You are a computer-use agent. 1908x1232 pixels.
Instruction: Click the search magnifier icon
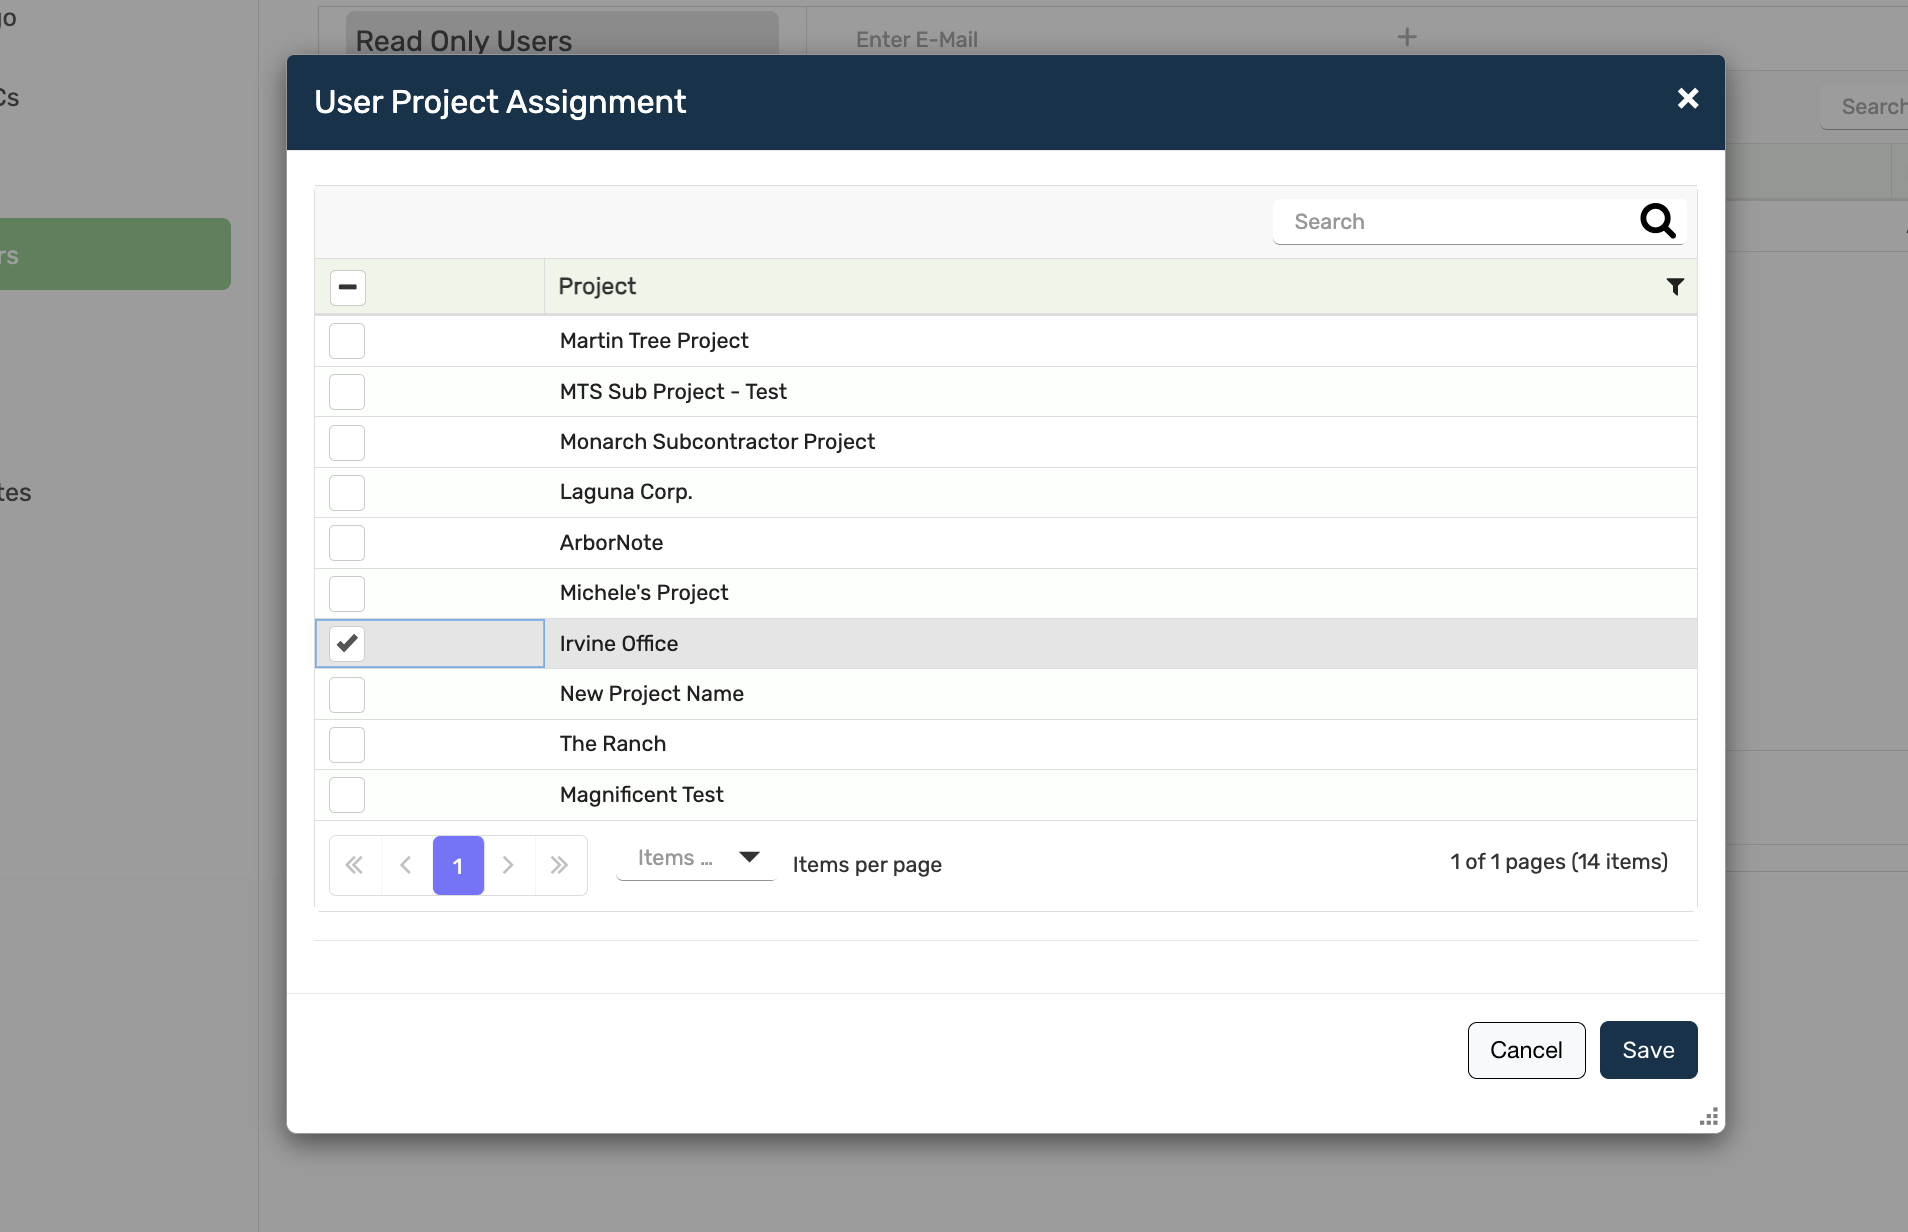click(1657, 221)
